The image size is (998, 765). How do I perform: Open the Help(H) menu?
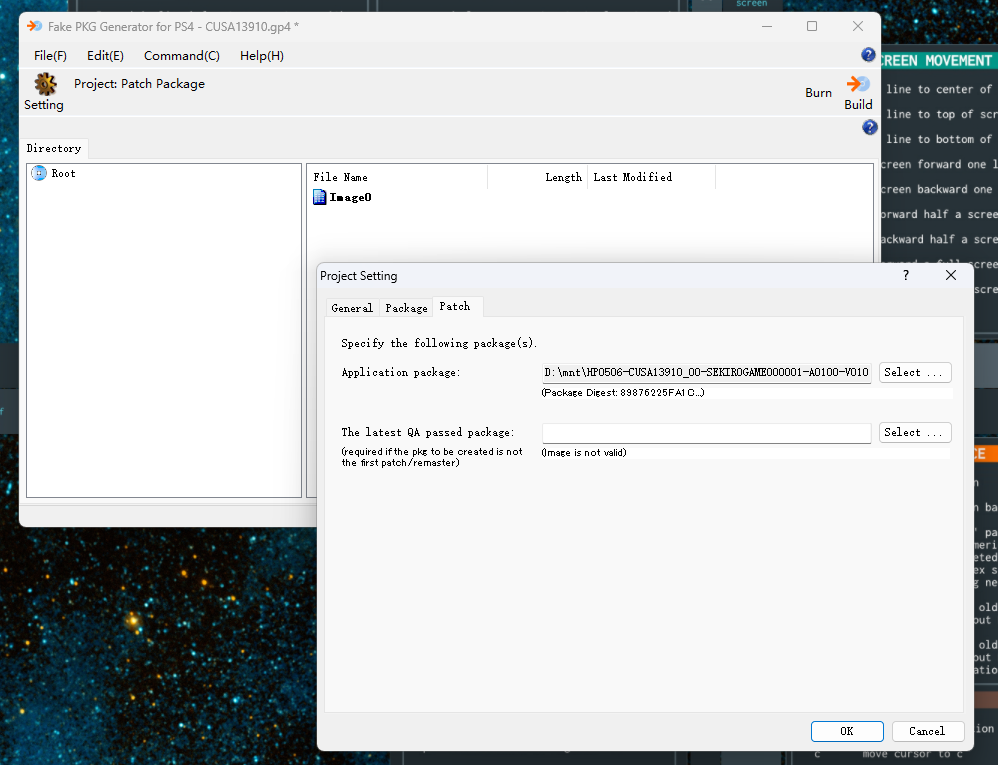tap(261, 56)
